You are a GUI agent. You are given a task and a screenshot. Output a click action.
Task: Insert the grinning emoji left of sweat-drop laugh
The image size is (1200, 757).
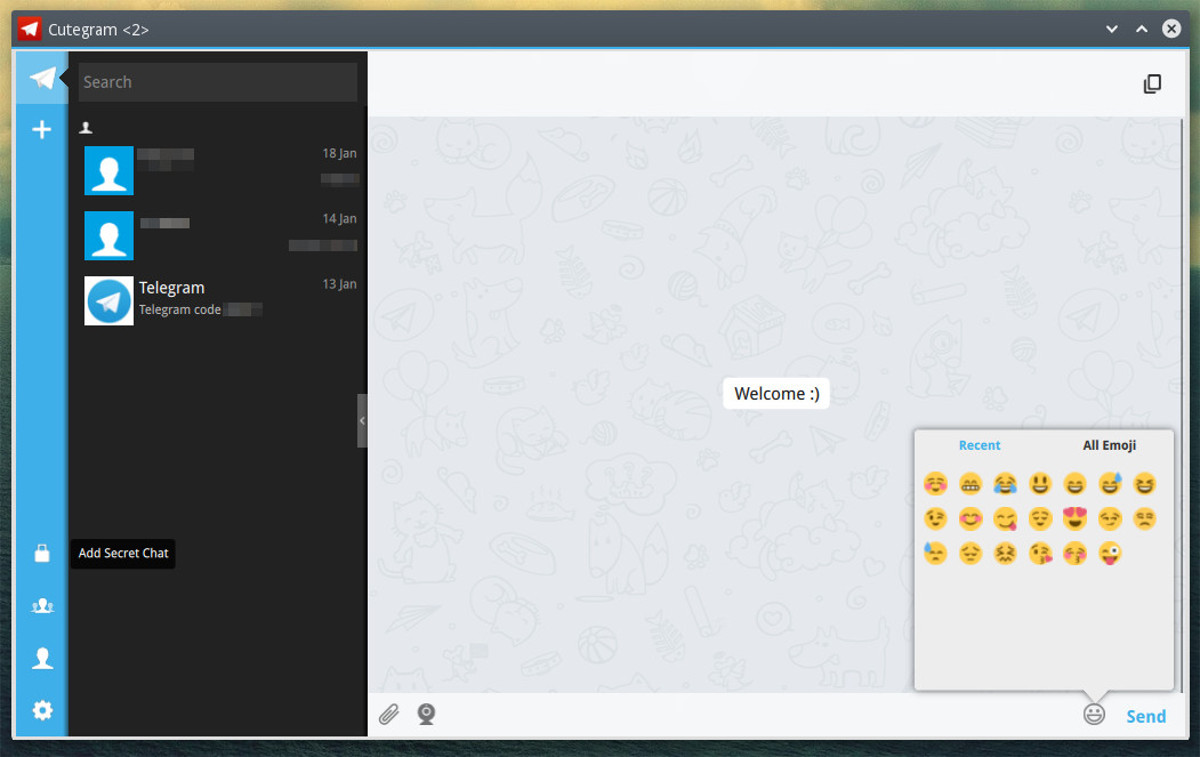(1075, 484)
